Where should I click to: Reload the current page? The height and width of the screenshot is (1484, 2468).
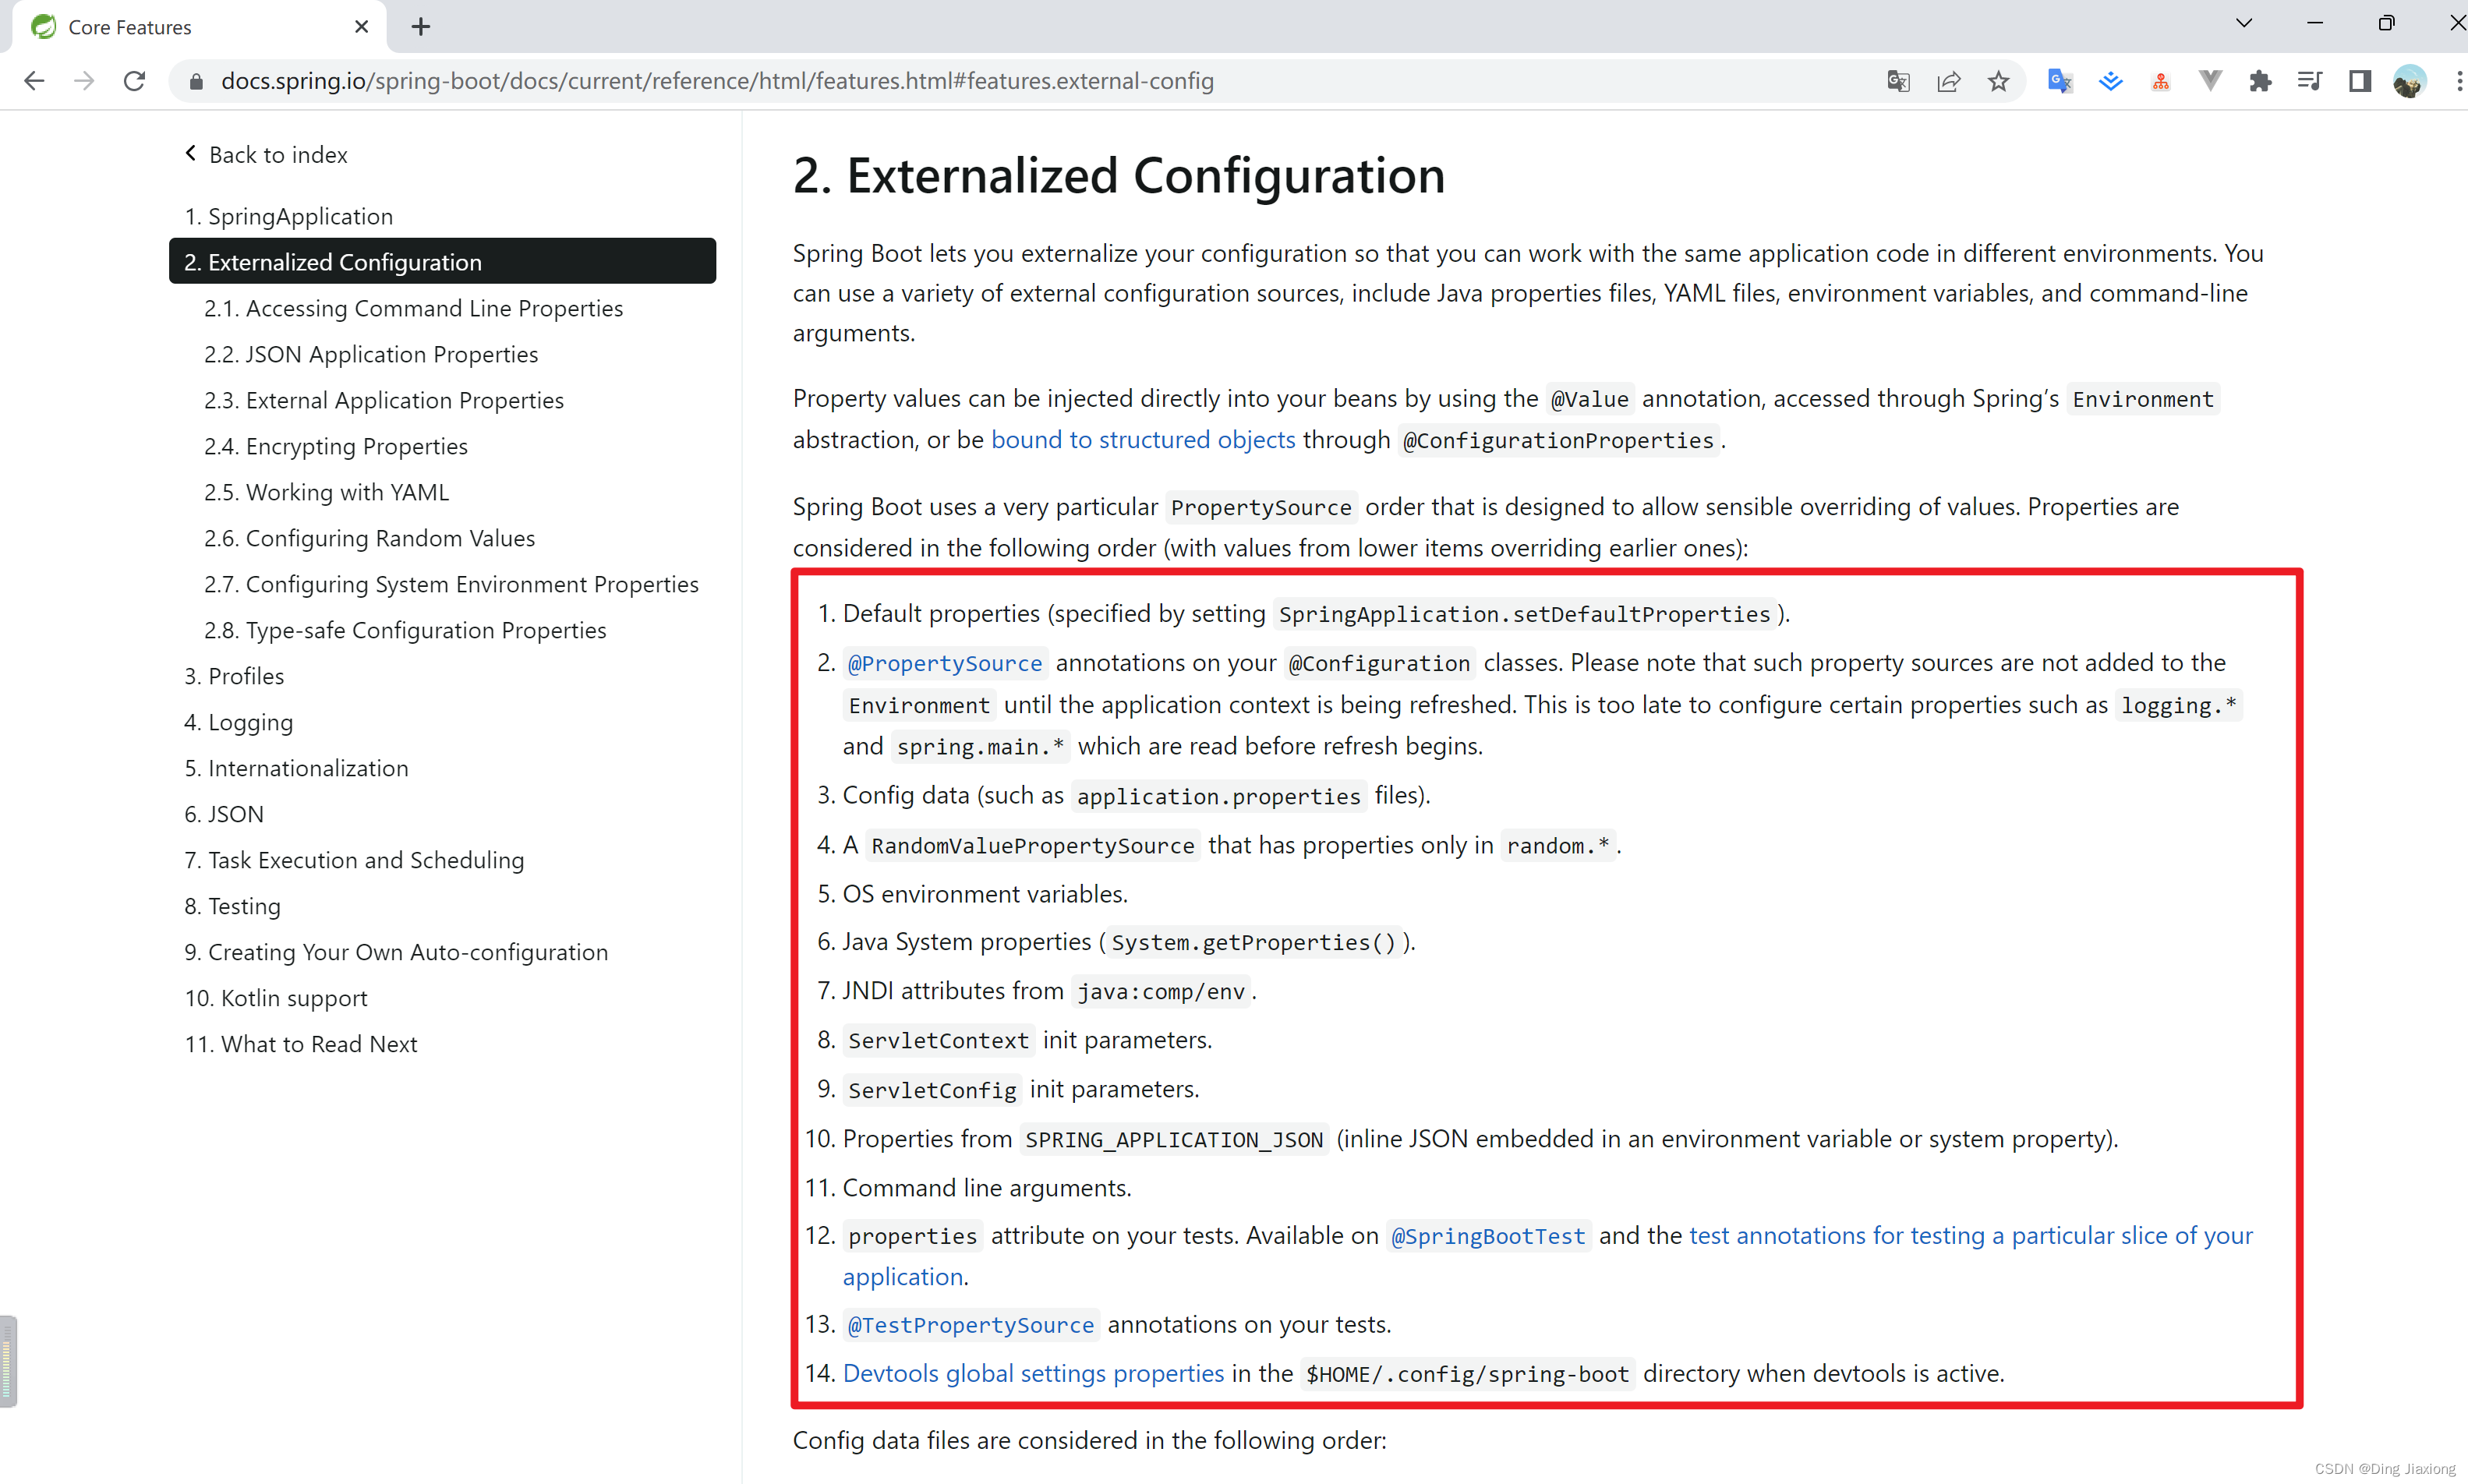tap(134, 81)
